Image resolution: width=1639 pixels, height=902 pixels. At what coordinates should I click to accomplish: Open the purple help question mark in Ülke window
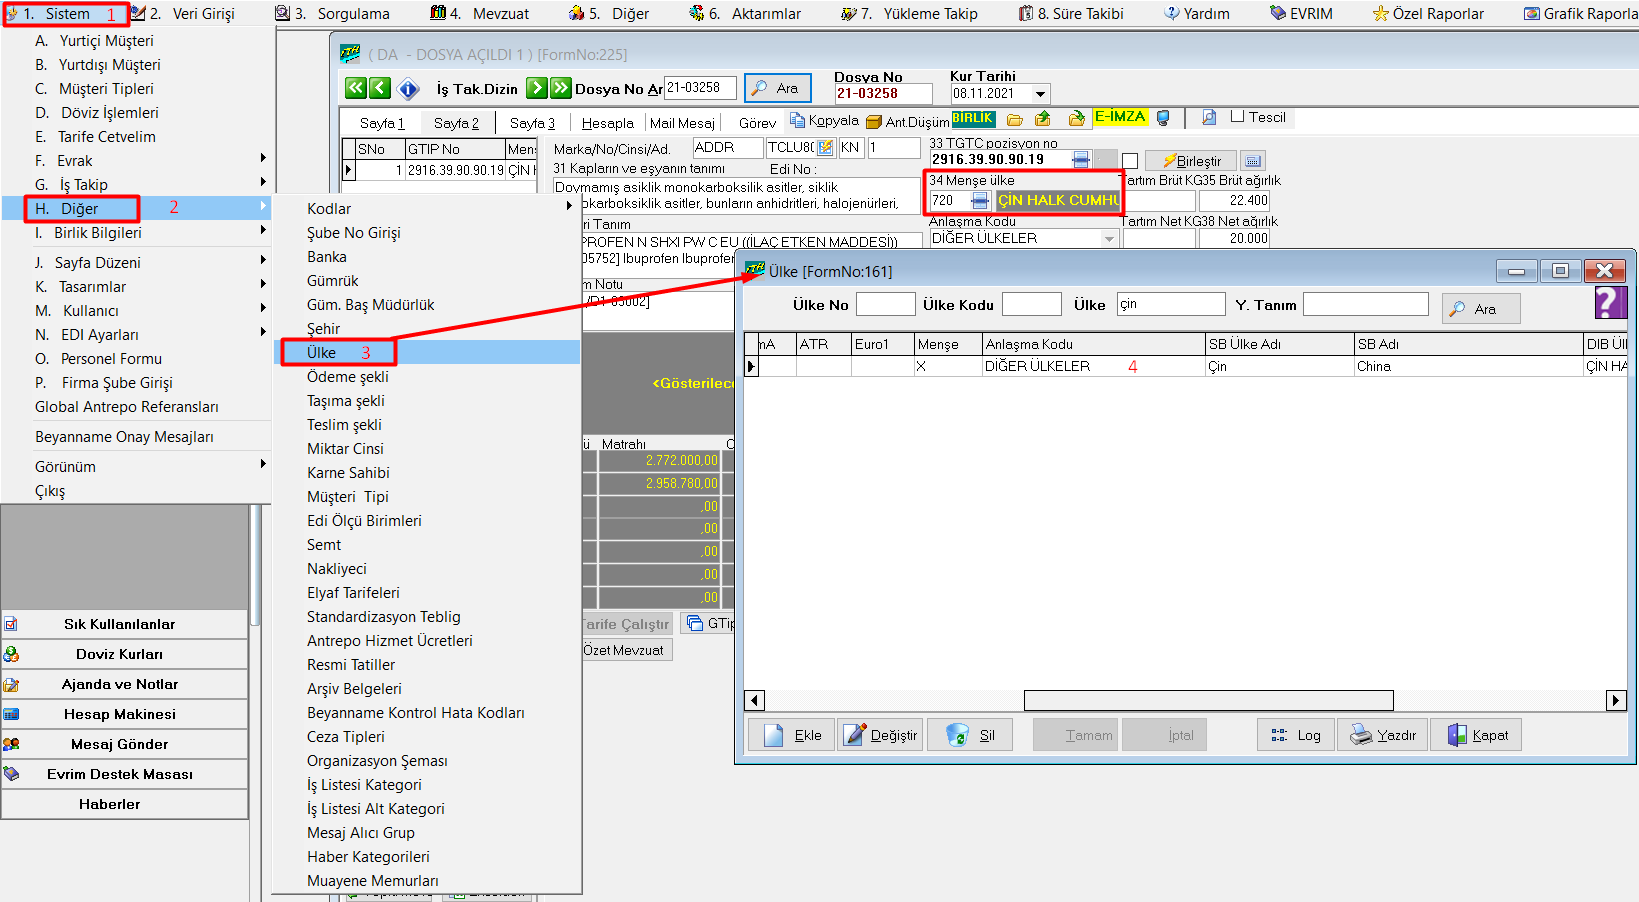click(1610, 303)
